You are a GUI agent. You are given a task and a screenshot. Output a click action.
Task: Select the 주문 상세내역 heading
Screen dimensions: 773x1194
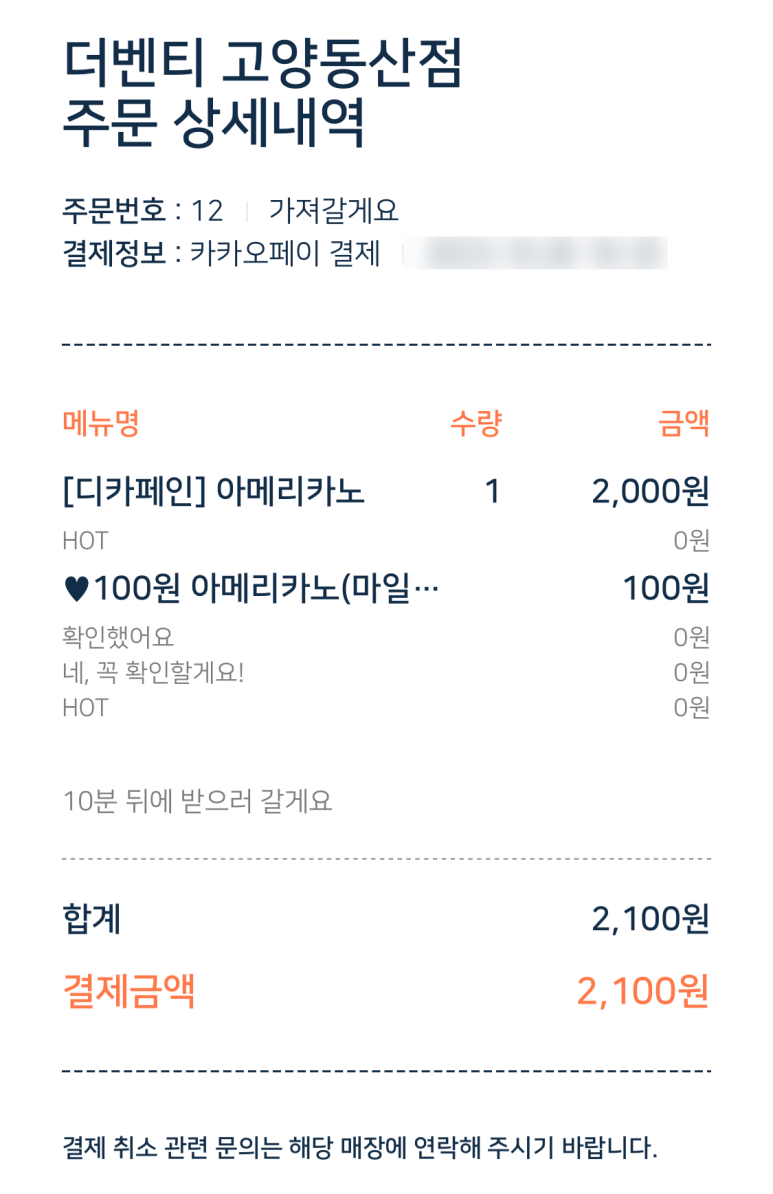point(213,125)
